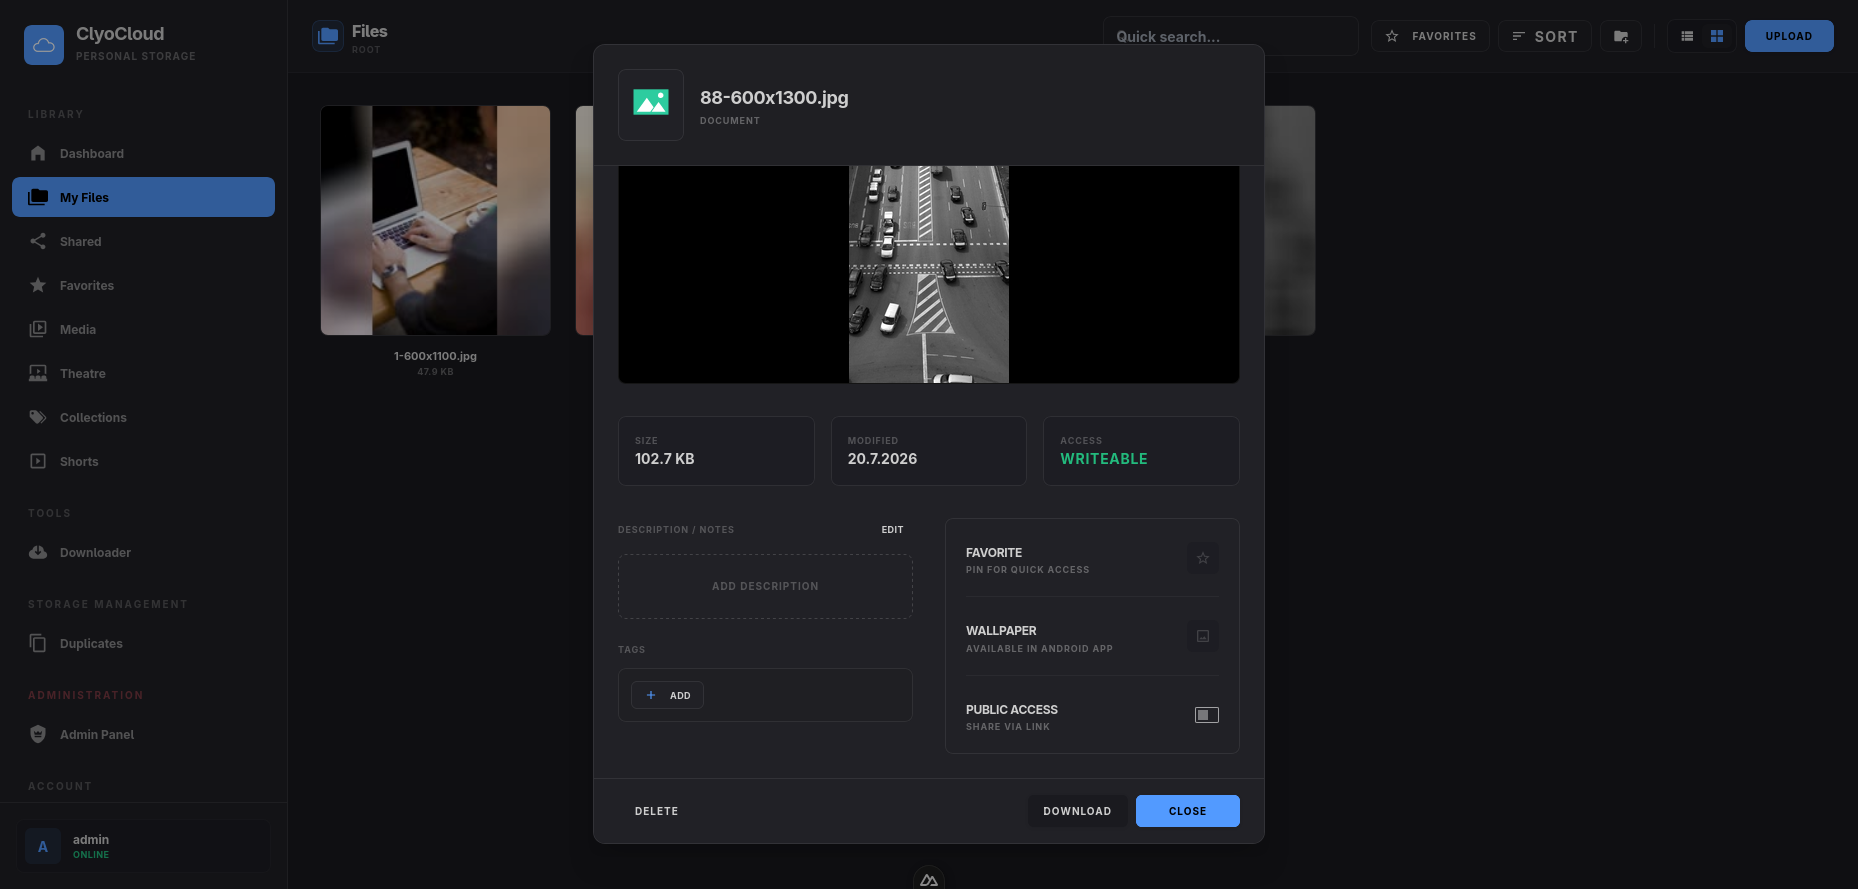Click the 88-600x1300.jpg file title
Screen dimensions: 1858x889
pos(774,97)
